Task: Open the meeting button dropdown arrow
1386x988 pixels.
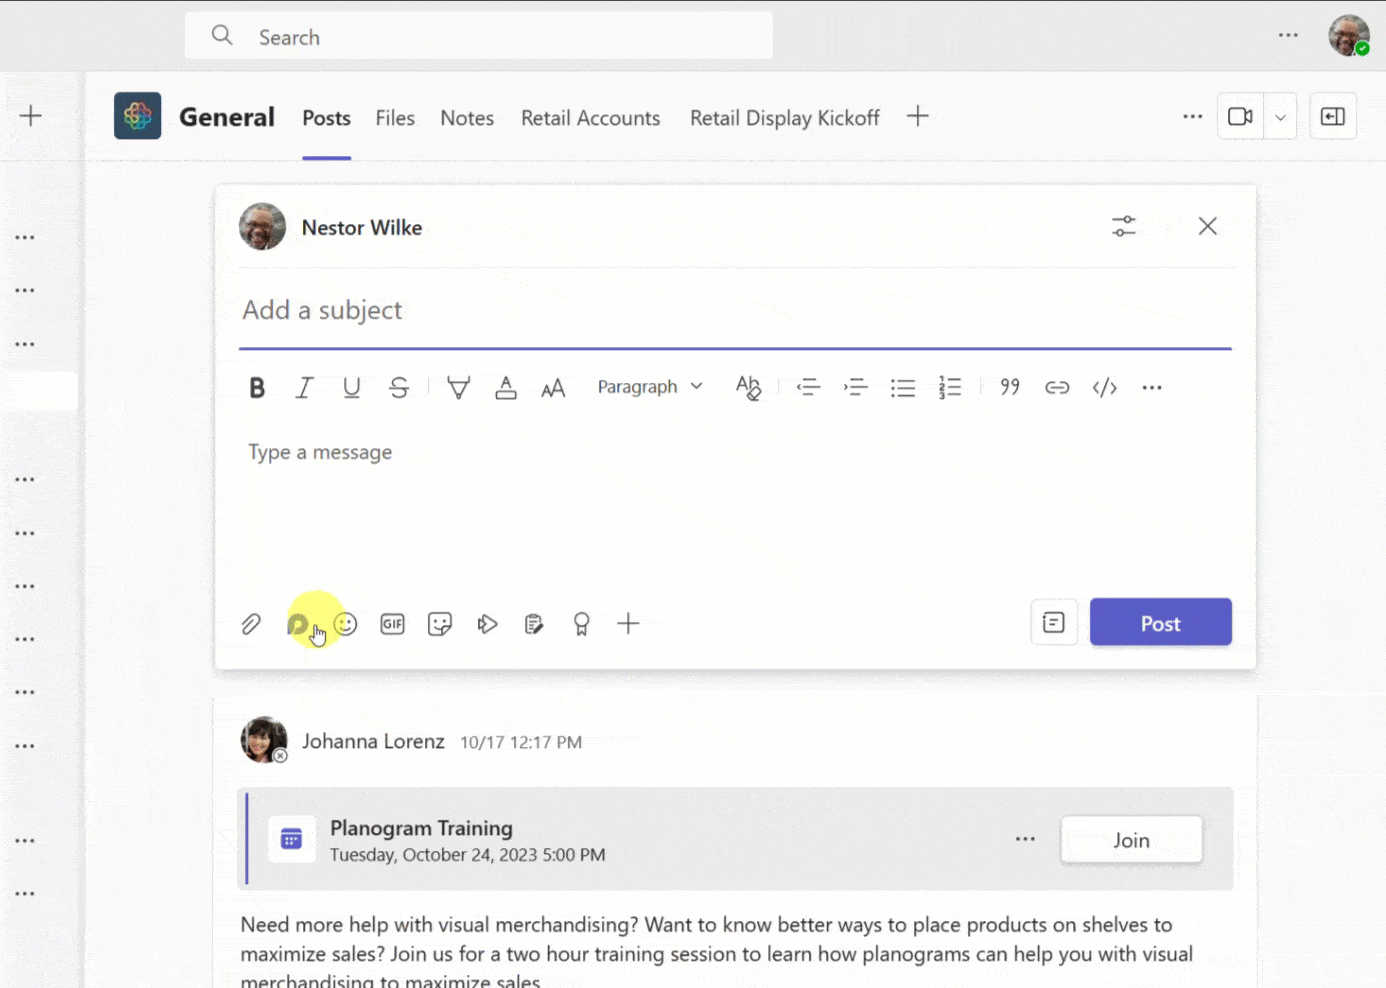Action: pos(1280,116)
